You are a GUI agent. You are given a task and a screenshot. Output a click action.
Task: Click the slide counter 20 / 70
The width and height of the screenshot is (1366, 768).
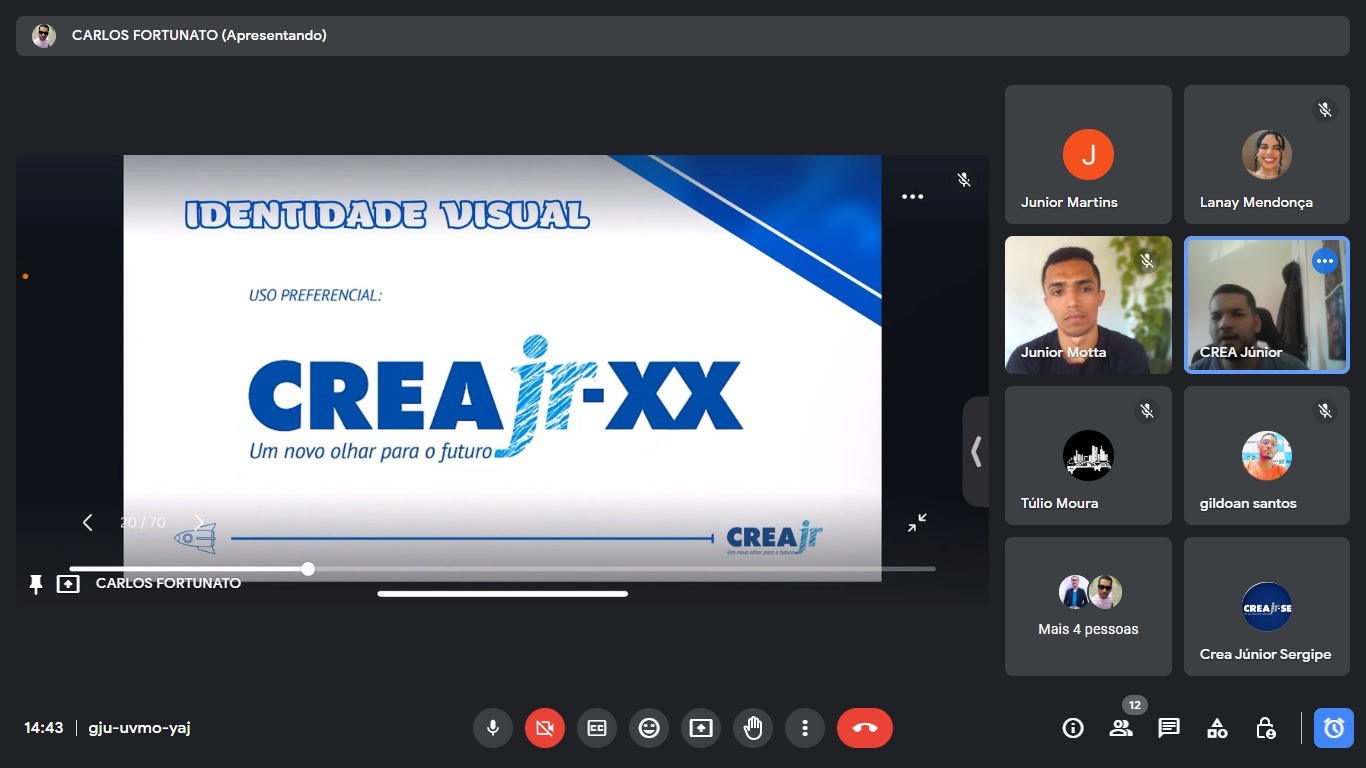143,522
